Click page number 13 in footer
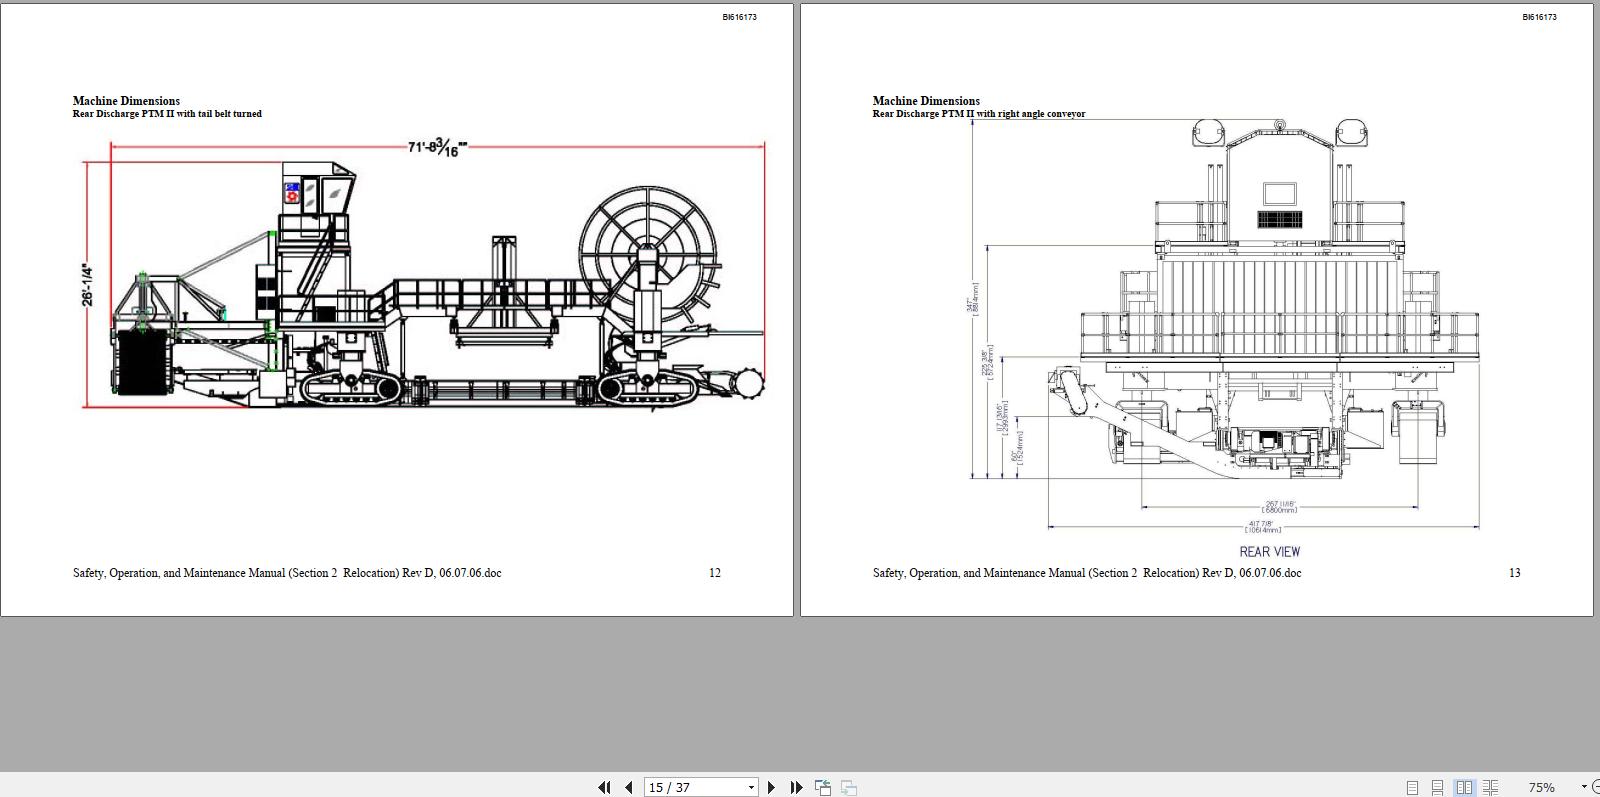 1514,573
